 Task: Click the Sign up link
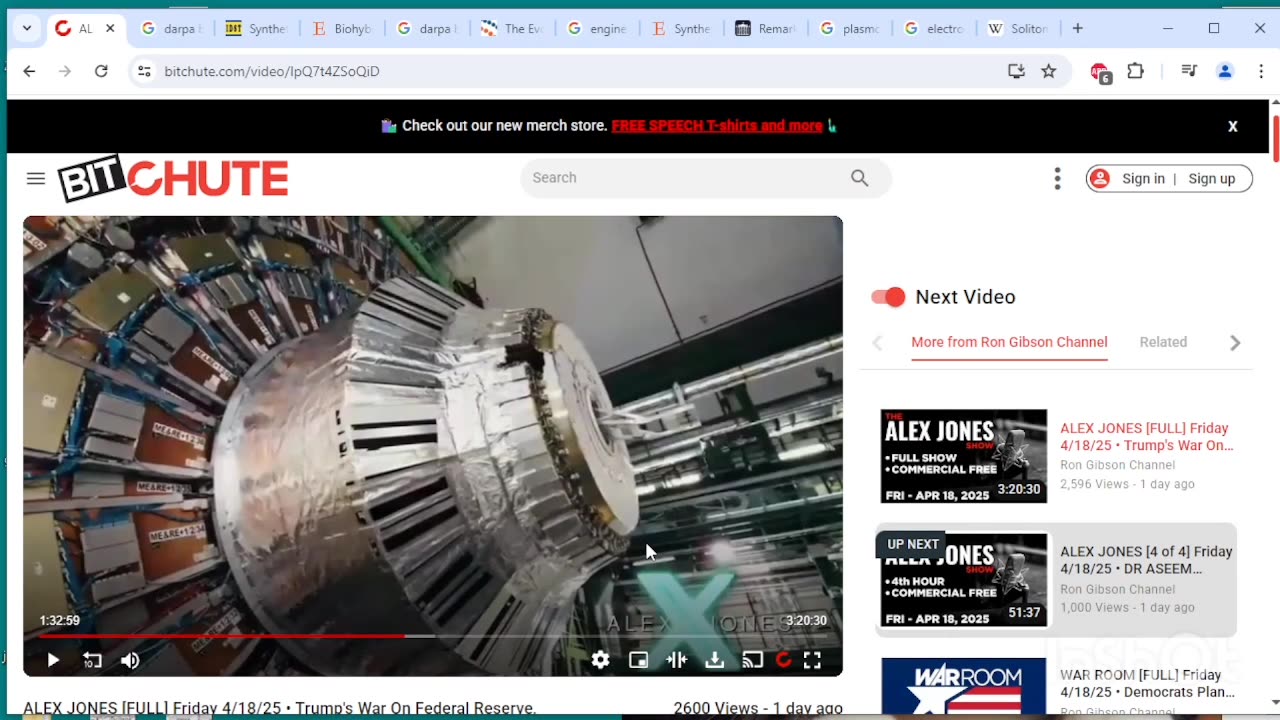coord(1212,179)
